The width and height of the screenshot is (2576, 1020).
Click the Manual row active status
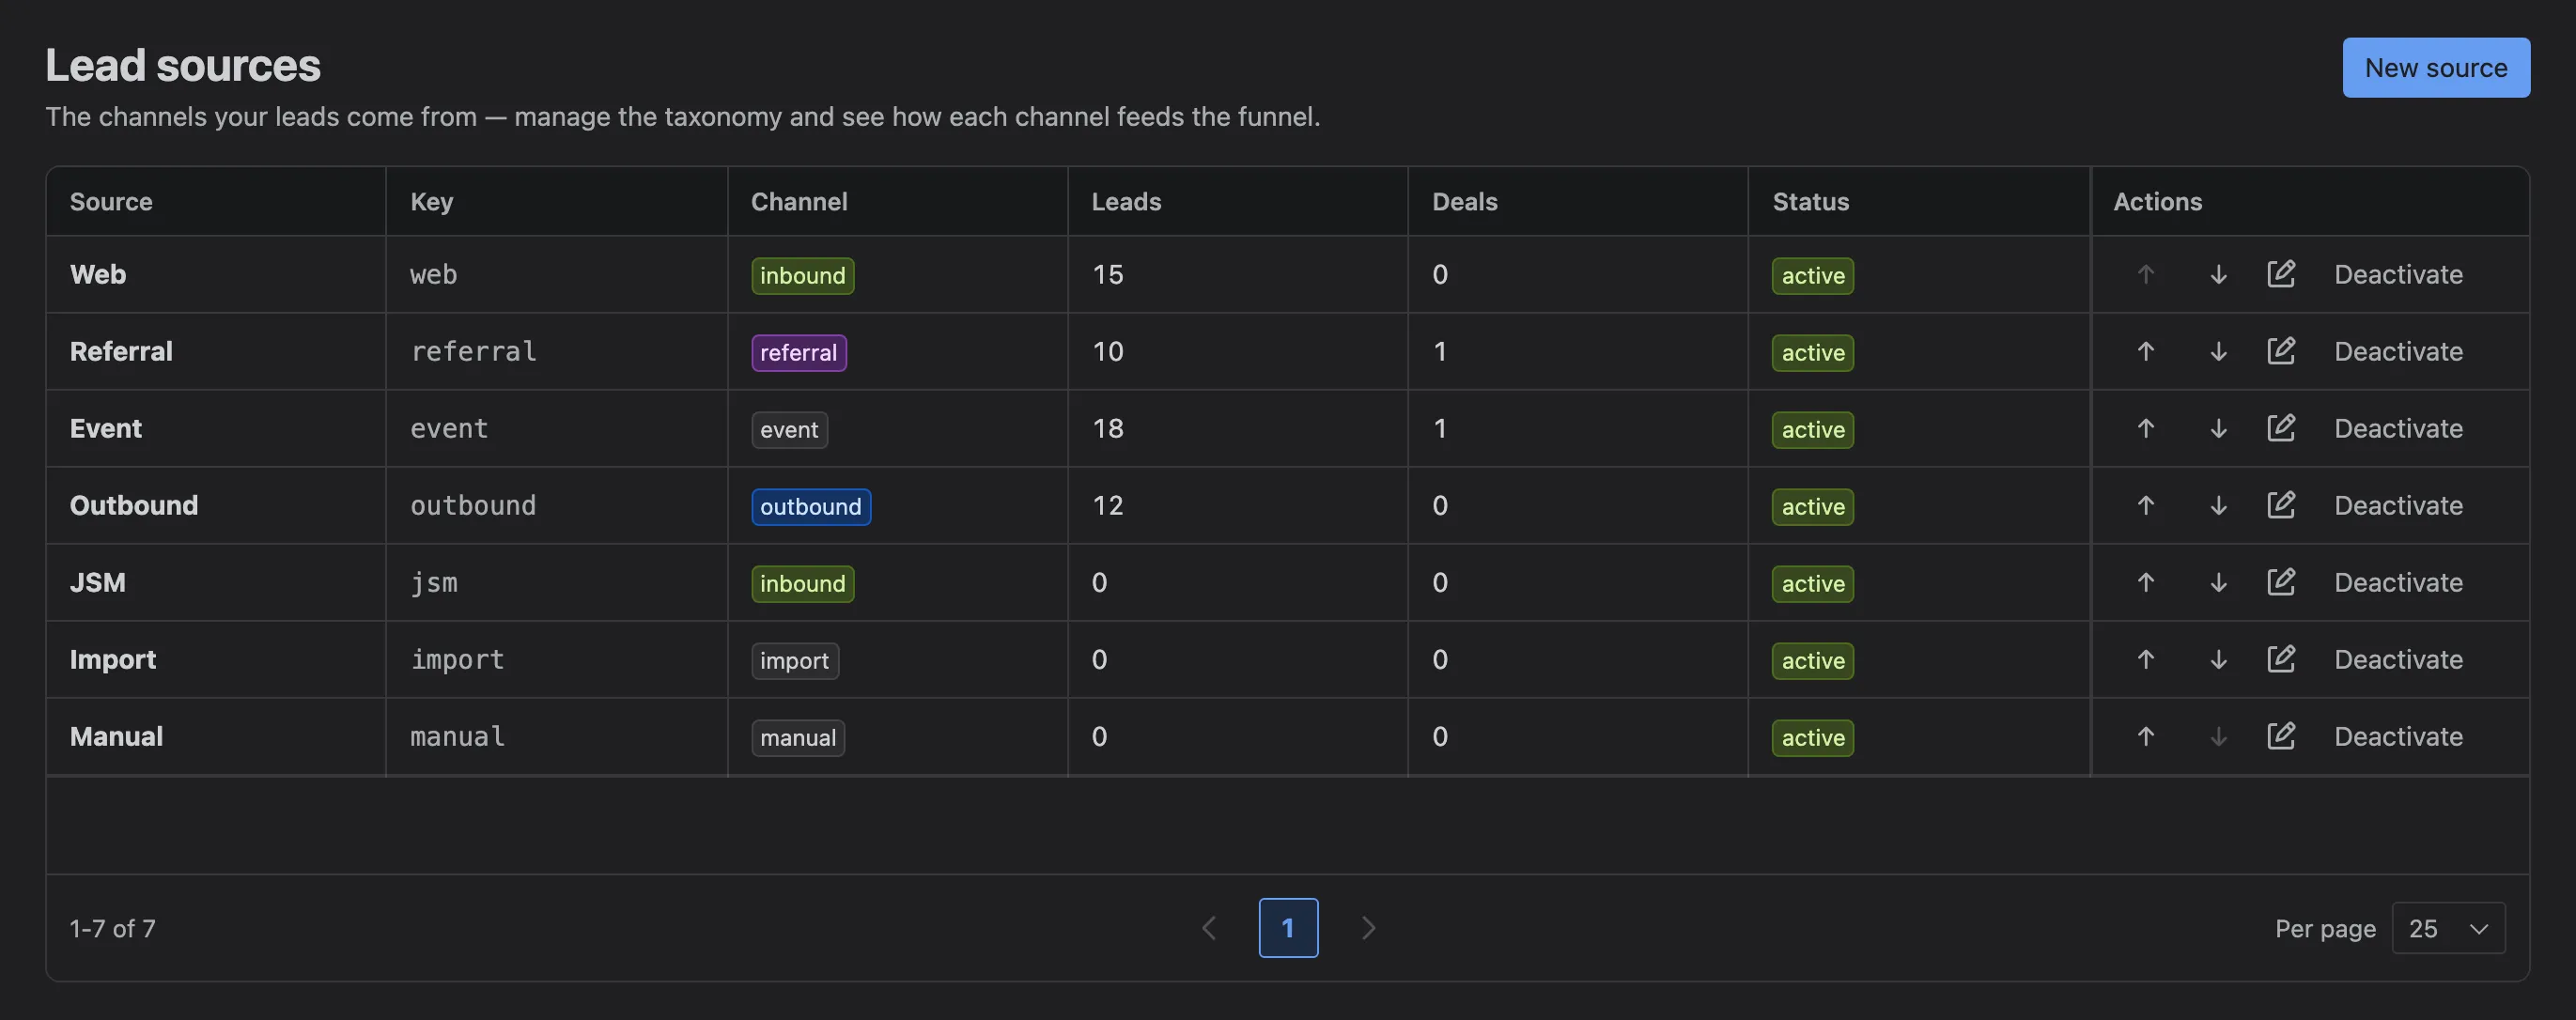coord(1813,737)
